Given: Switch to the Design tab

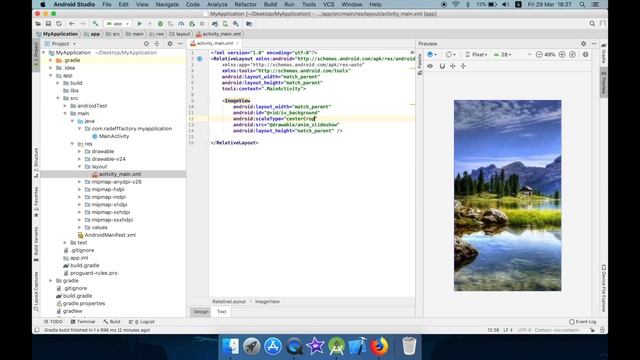Looking at the screenshot, I should [201, 312].
